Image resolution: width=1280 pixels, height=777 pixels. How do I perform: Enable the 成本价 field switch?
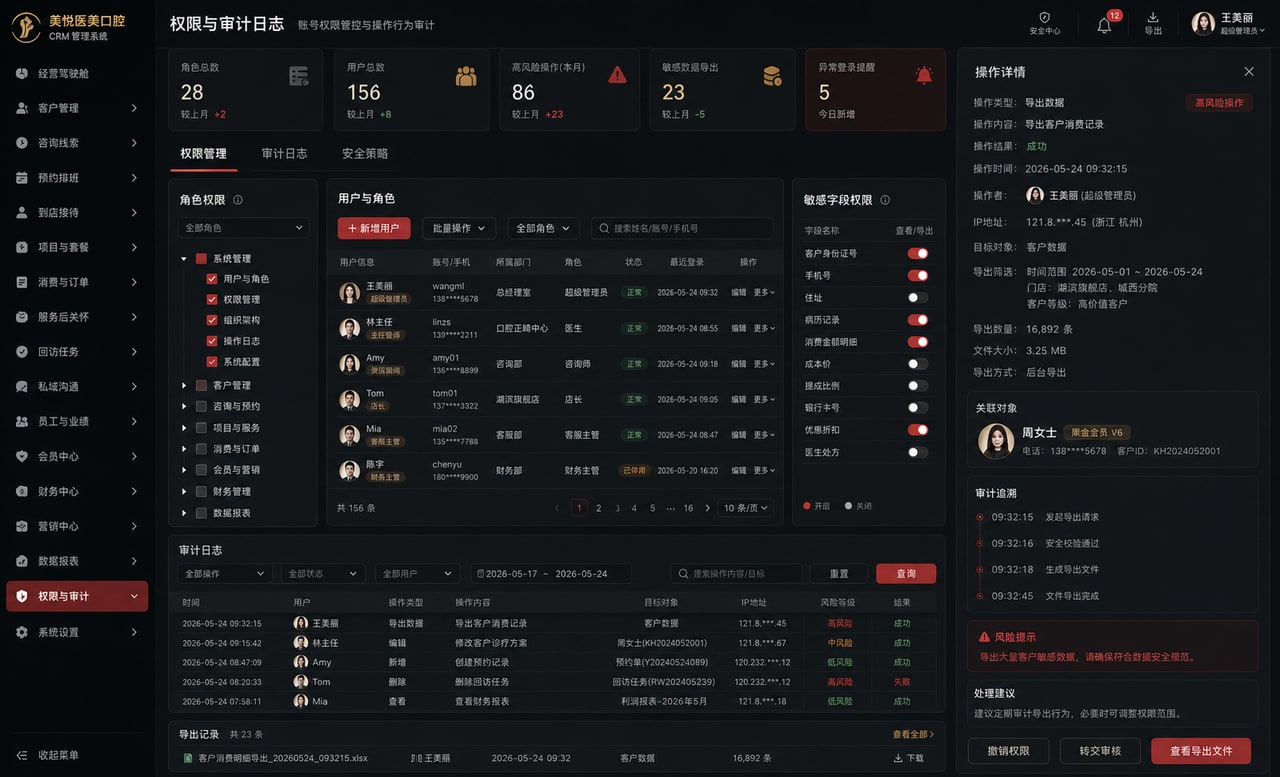(917, 364)
